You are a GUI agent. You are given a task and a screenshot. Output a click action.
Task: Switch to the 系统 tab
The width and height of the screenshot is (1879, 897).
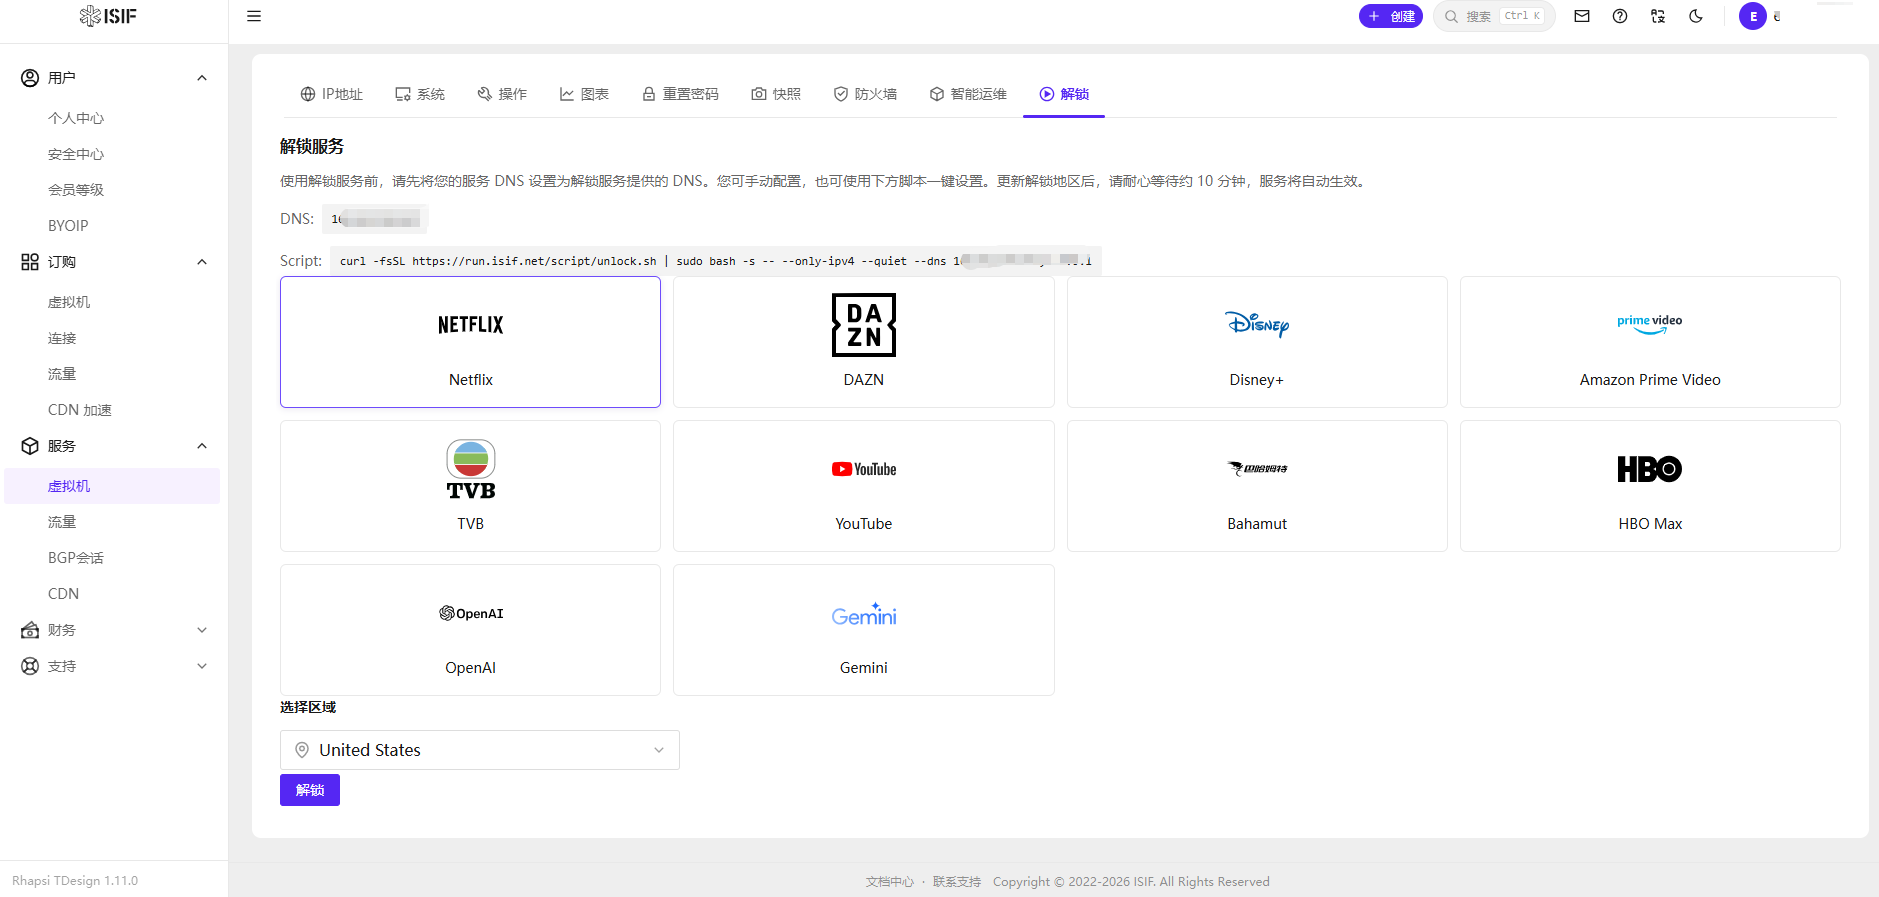420,94
